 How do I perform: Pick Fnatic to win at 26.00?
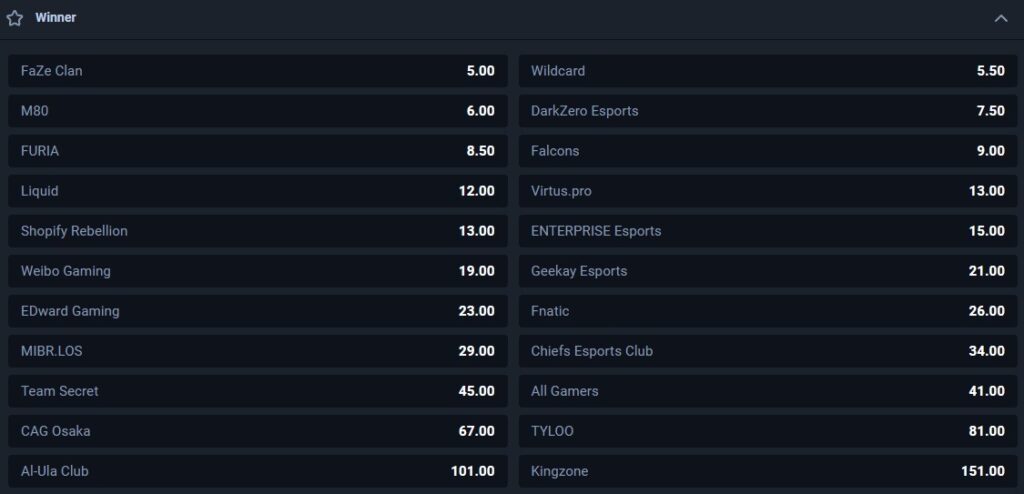pos(768,311)
